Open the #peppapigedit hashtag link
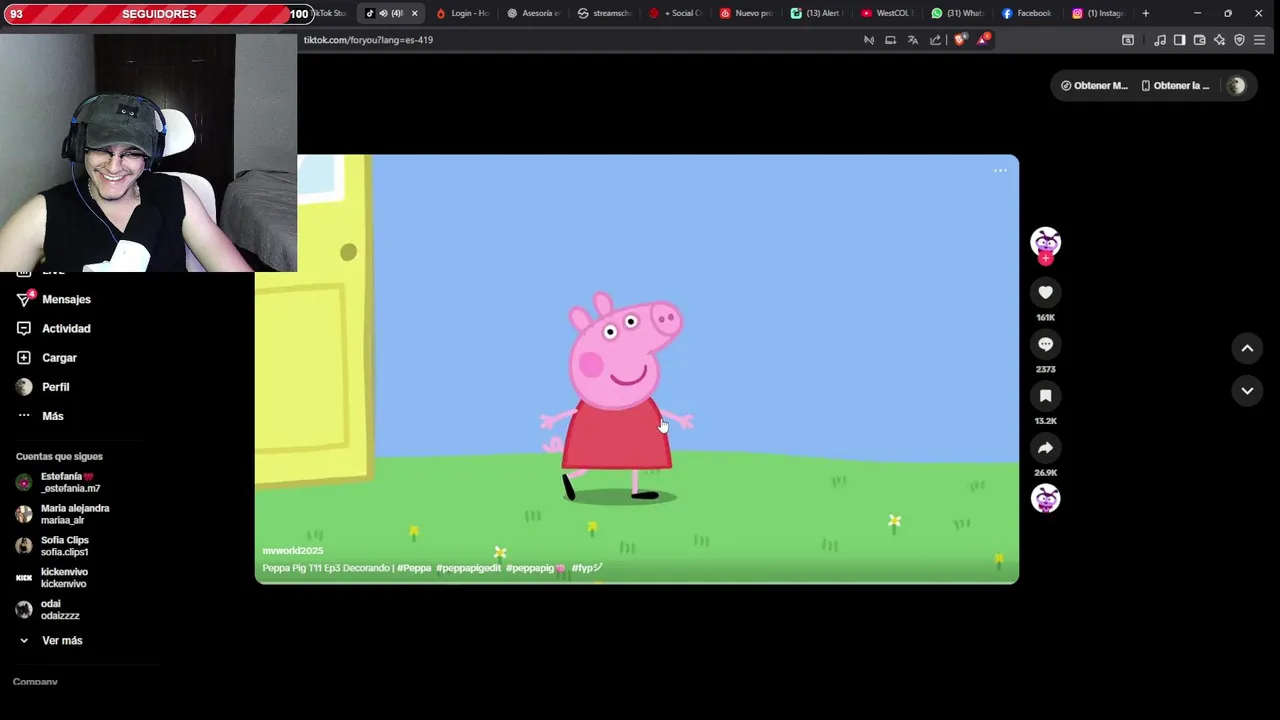 [x=468, y=568]
